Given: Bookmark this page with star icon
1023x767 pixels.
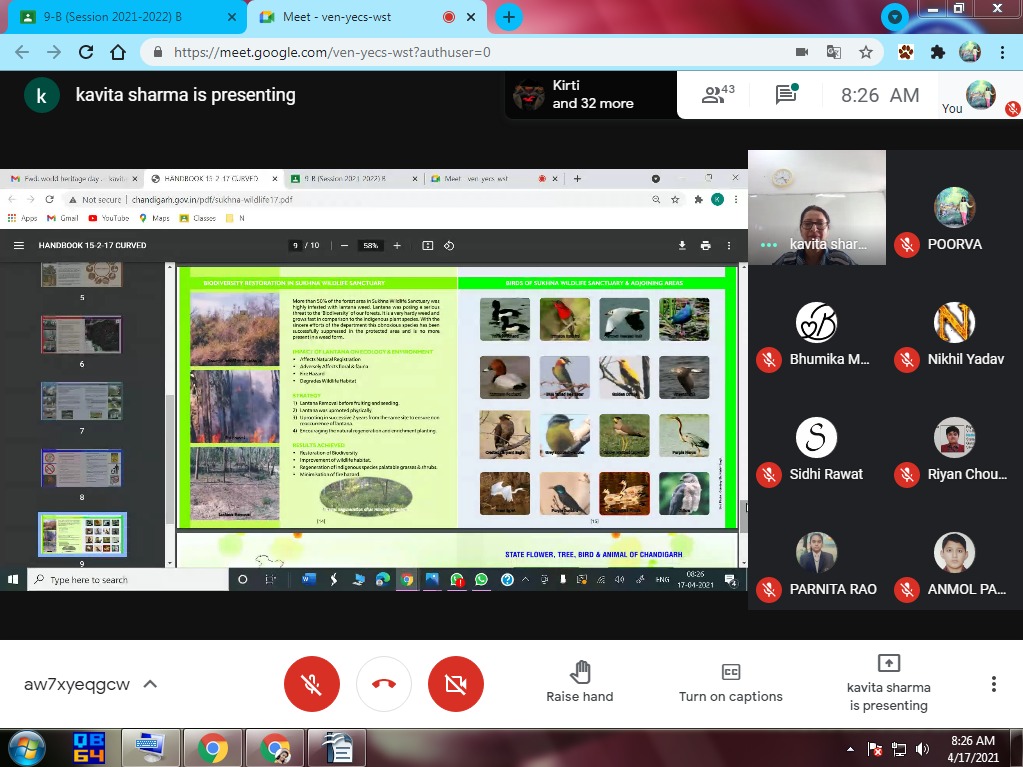Looking at the screenshot, I should (866, 52).
